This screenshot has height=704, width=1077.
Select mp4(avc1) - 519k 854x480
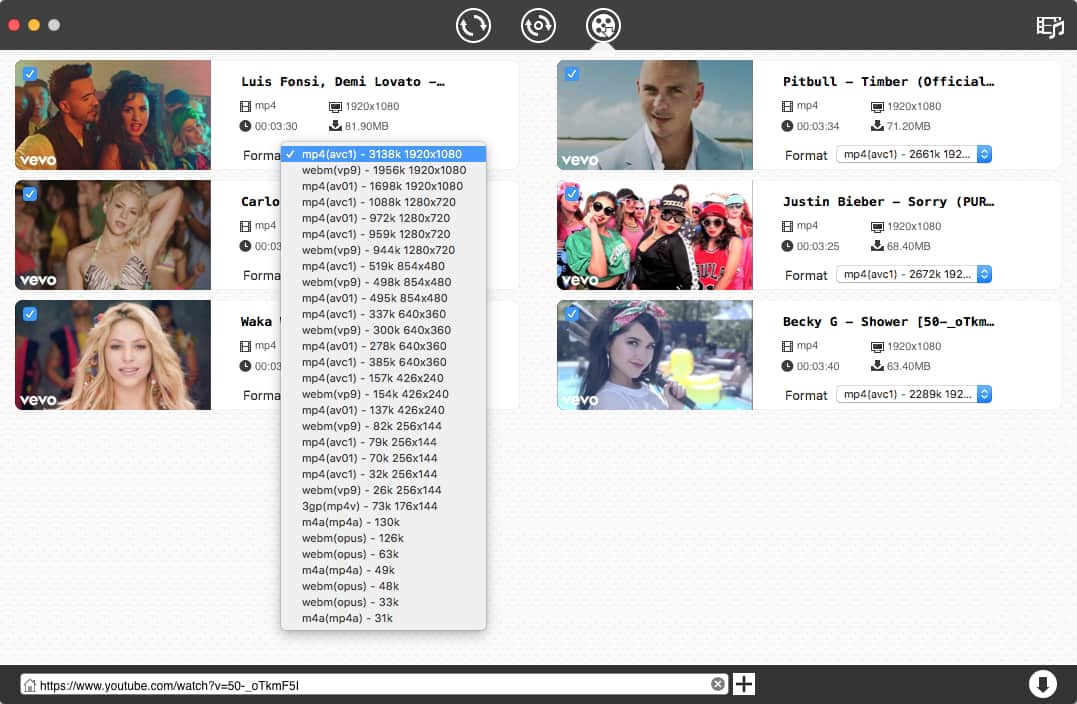[x=383, y=266]
